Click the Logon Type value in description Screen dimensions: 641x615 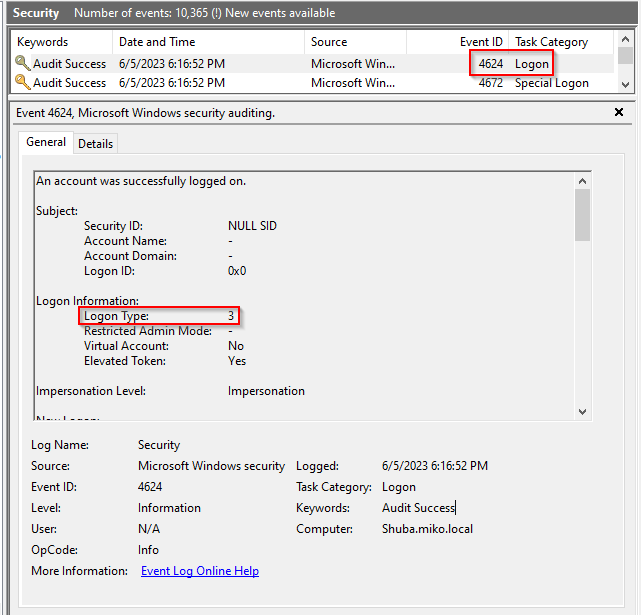(231, 316)
